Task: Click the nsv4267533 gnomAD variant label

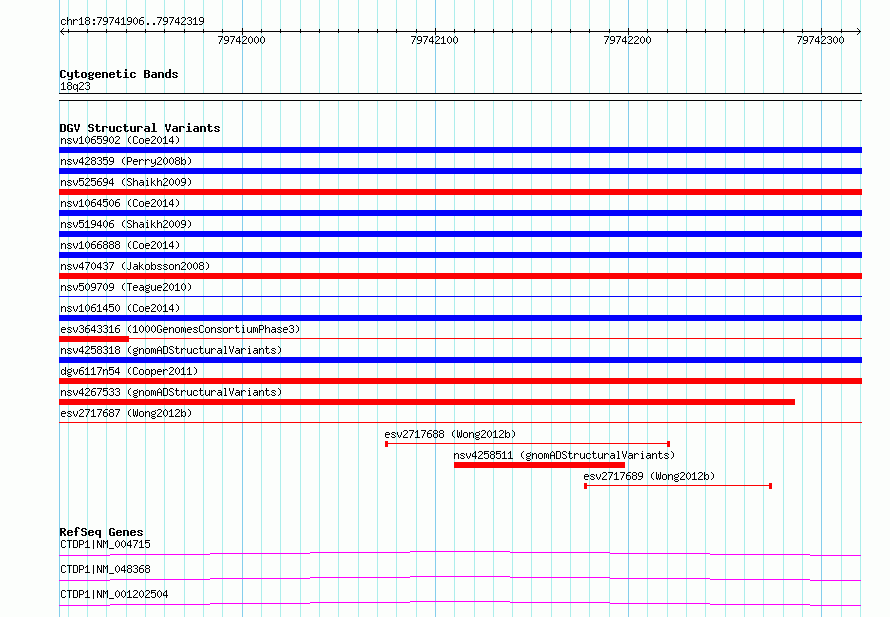Action: [x=171, y=392]
